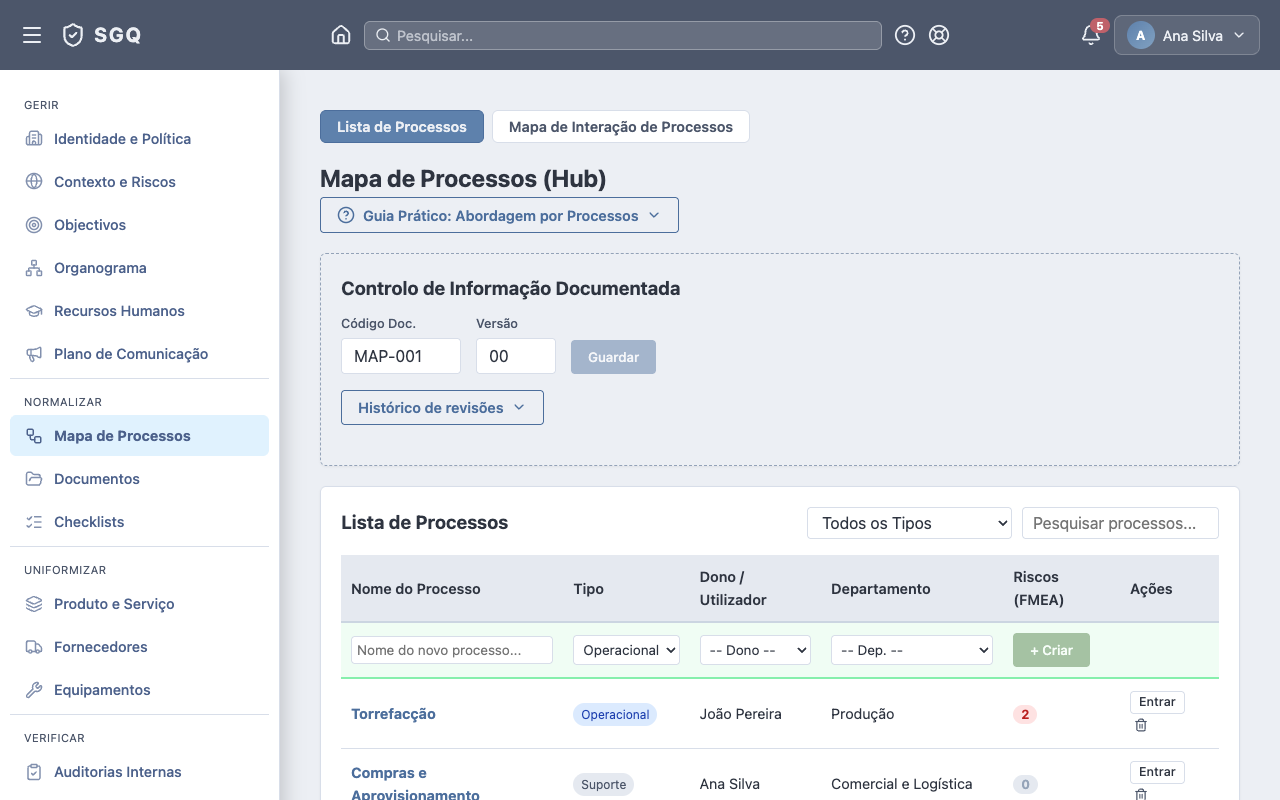Click Auditorias Internas clipboard icon
Screen dimensions: 1280x800
coord(34,772)
